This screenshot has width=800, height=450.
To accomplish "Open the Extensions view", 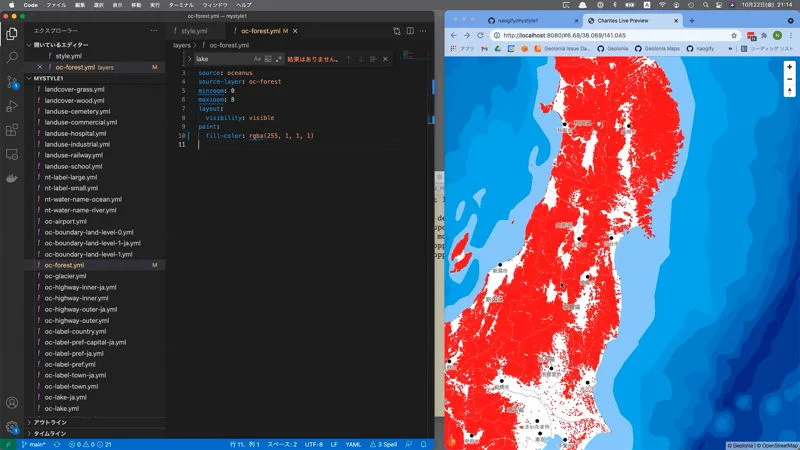I will coord(12,130).
